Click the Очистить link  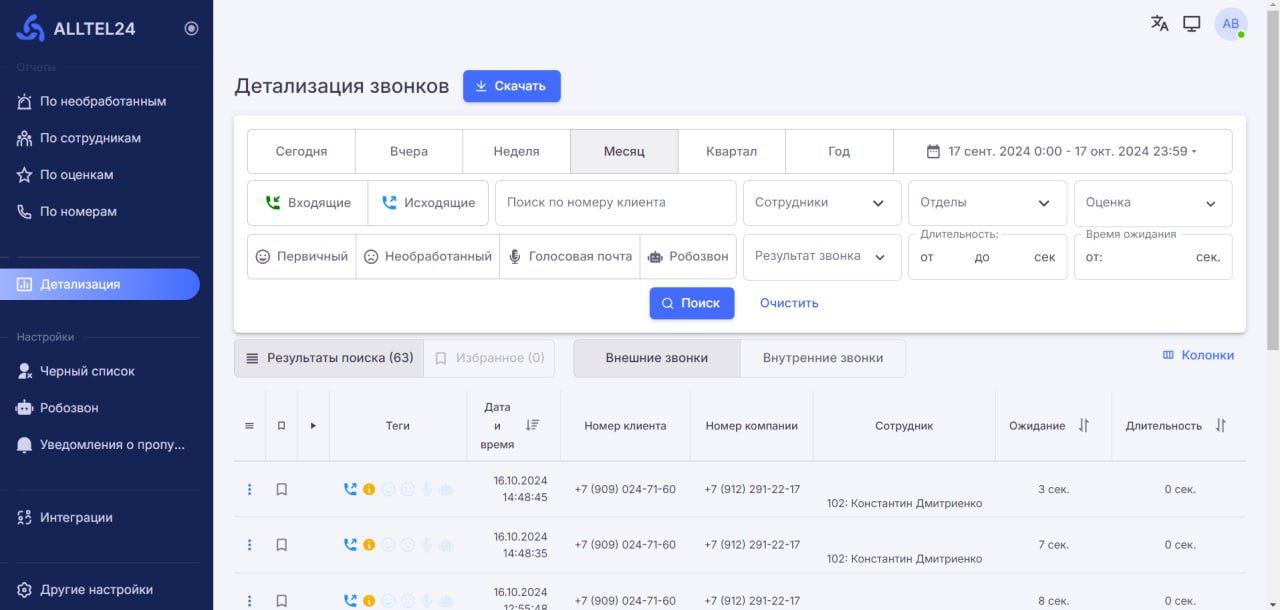click(x=789, y=303)
